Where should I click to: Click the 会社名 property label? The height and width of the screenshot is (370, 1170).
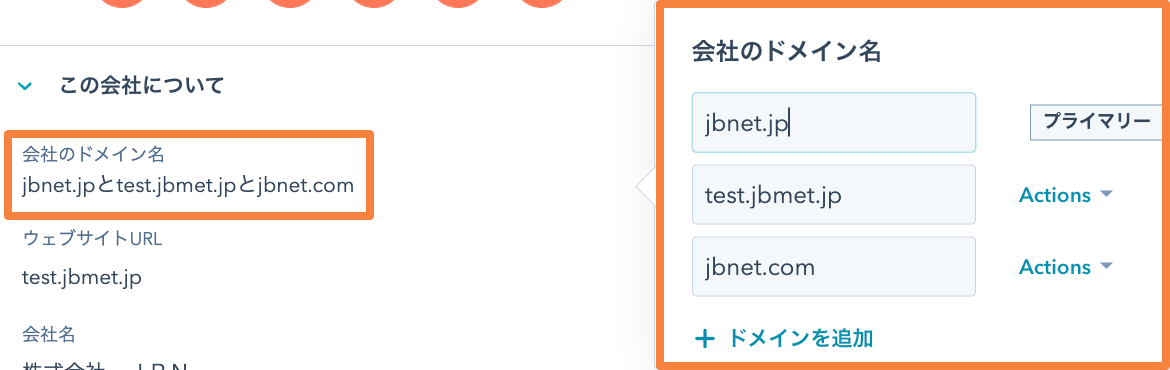pos(49,333)
